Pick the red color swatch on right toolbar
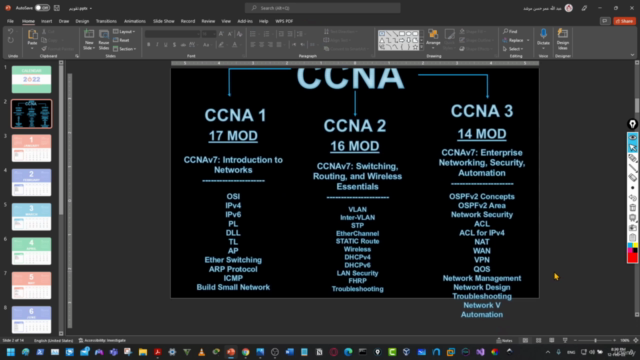The height and width of the screenshot is (360, 640). 632,258
